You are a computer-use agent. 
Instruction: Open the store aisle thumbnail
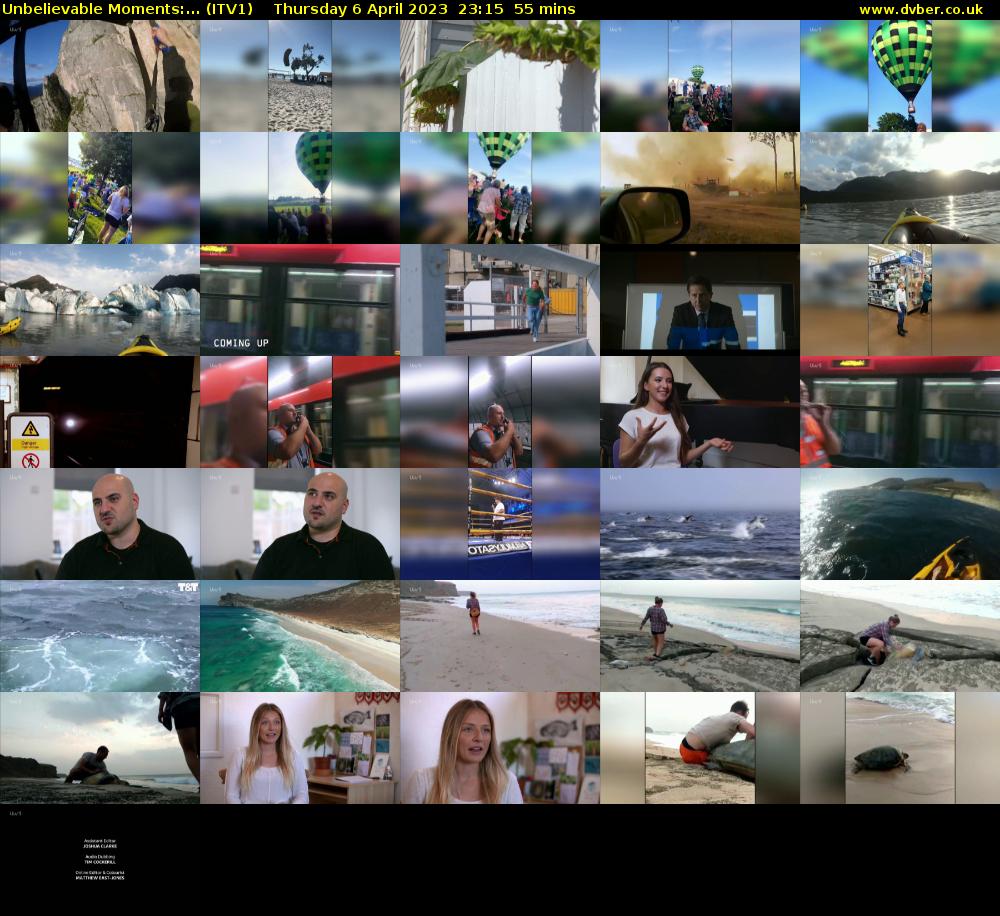point(900,300)
